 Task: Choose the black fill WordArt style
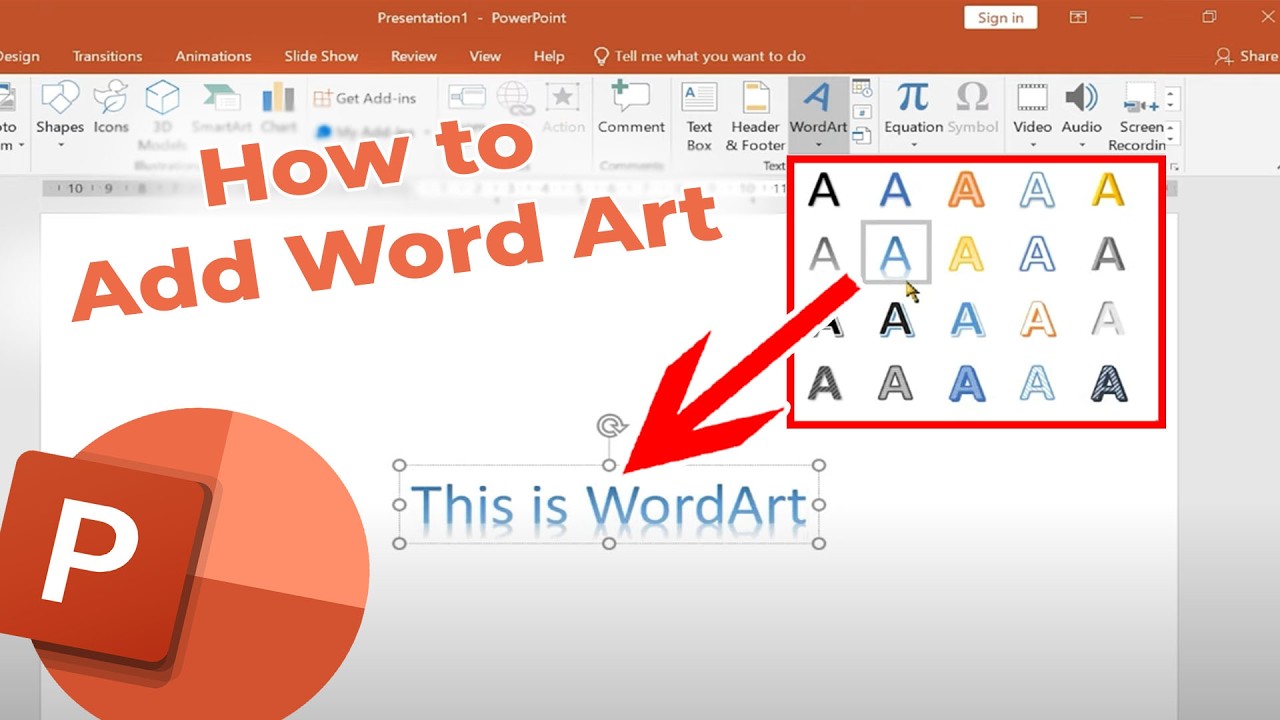pyautogui.click(x=824, y=189)
